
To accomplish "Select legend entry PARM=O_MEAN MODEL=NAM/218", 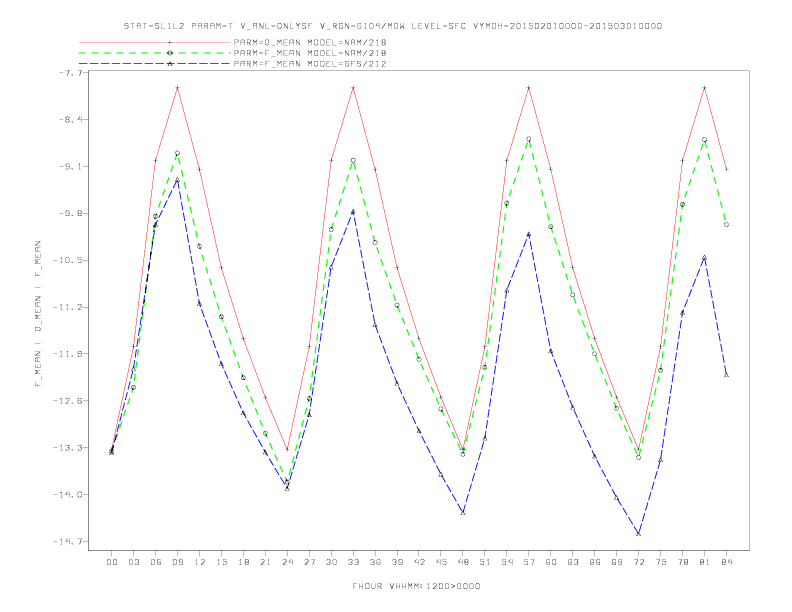I will click(x=310, y=42).
